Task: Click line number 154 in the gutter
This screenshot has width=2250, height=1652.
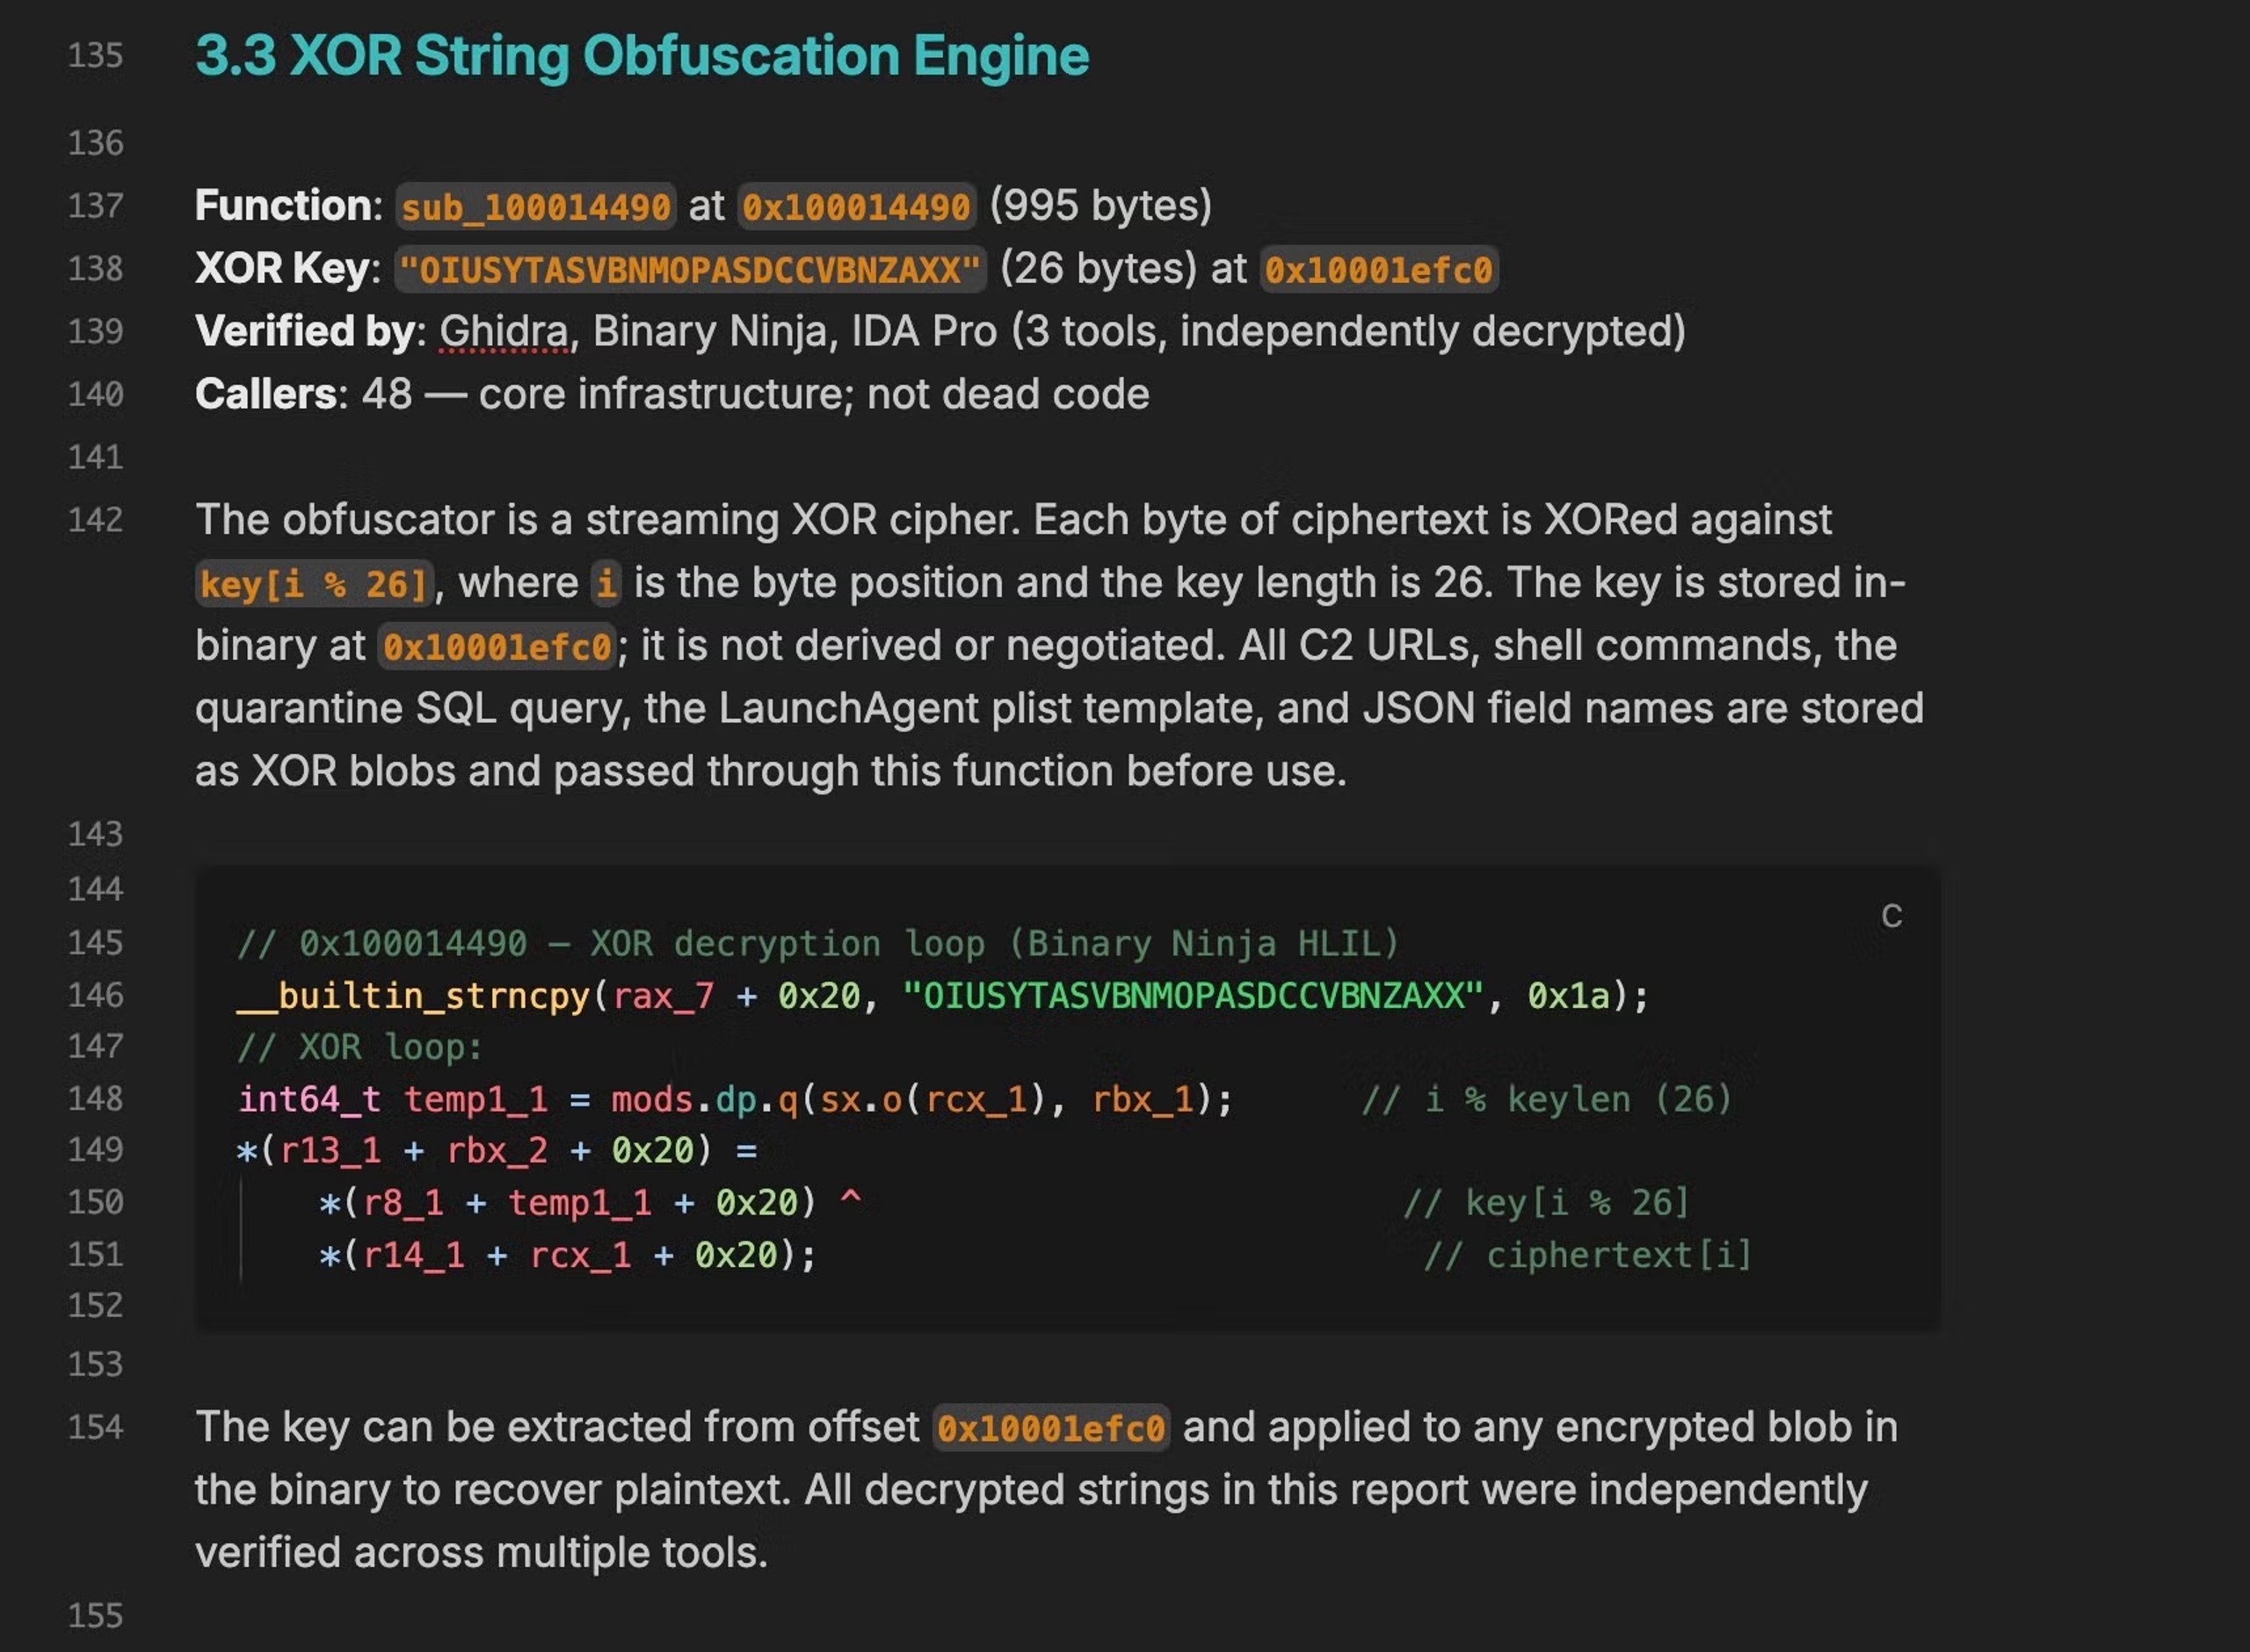Action: coord(95,1427)
